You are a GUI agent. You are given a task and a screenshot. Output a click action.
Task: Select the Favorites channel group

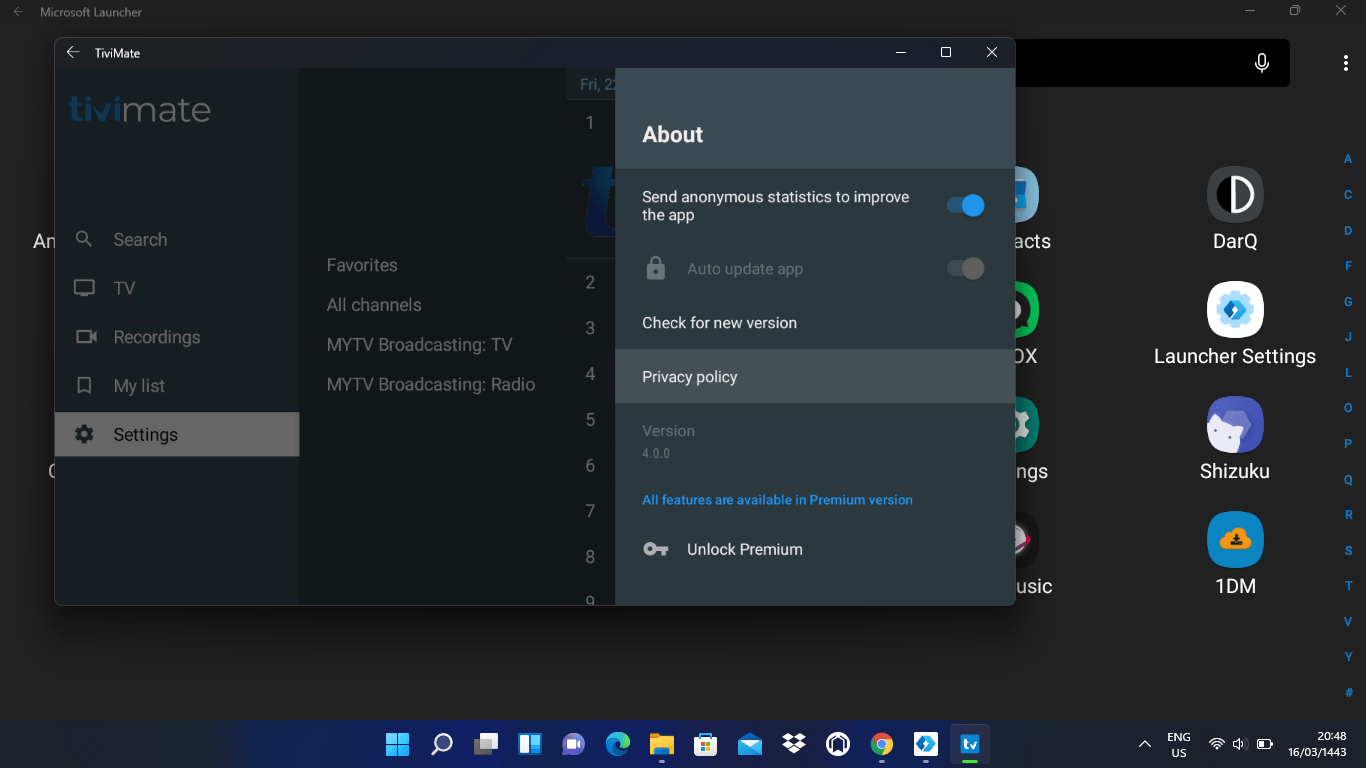[x=362, y=265]
